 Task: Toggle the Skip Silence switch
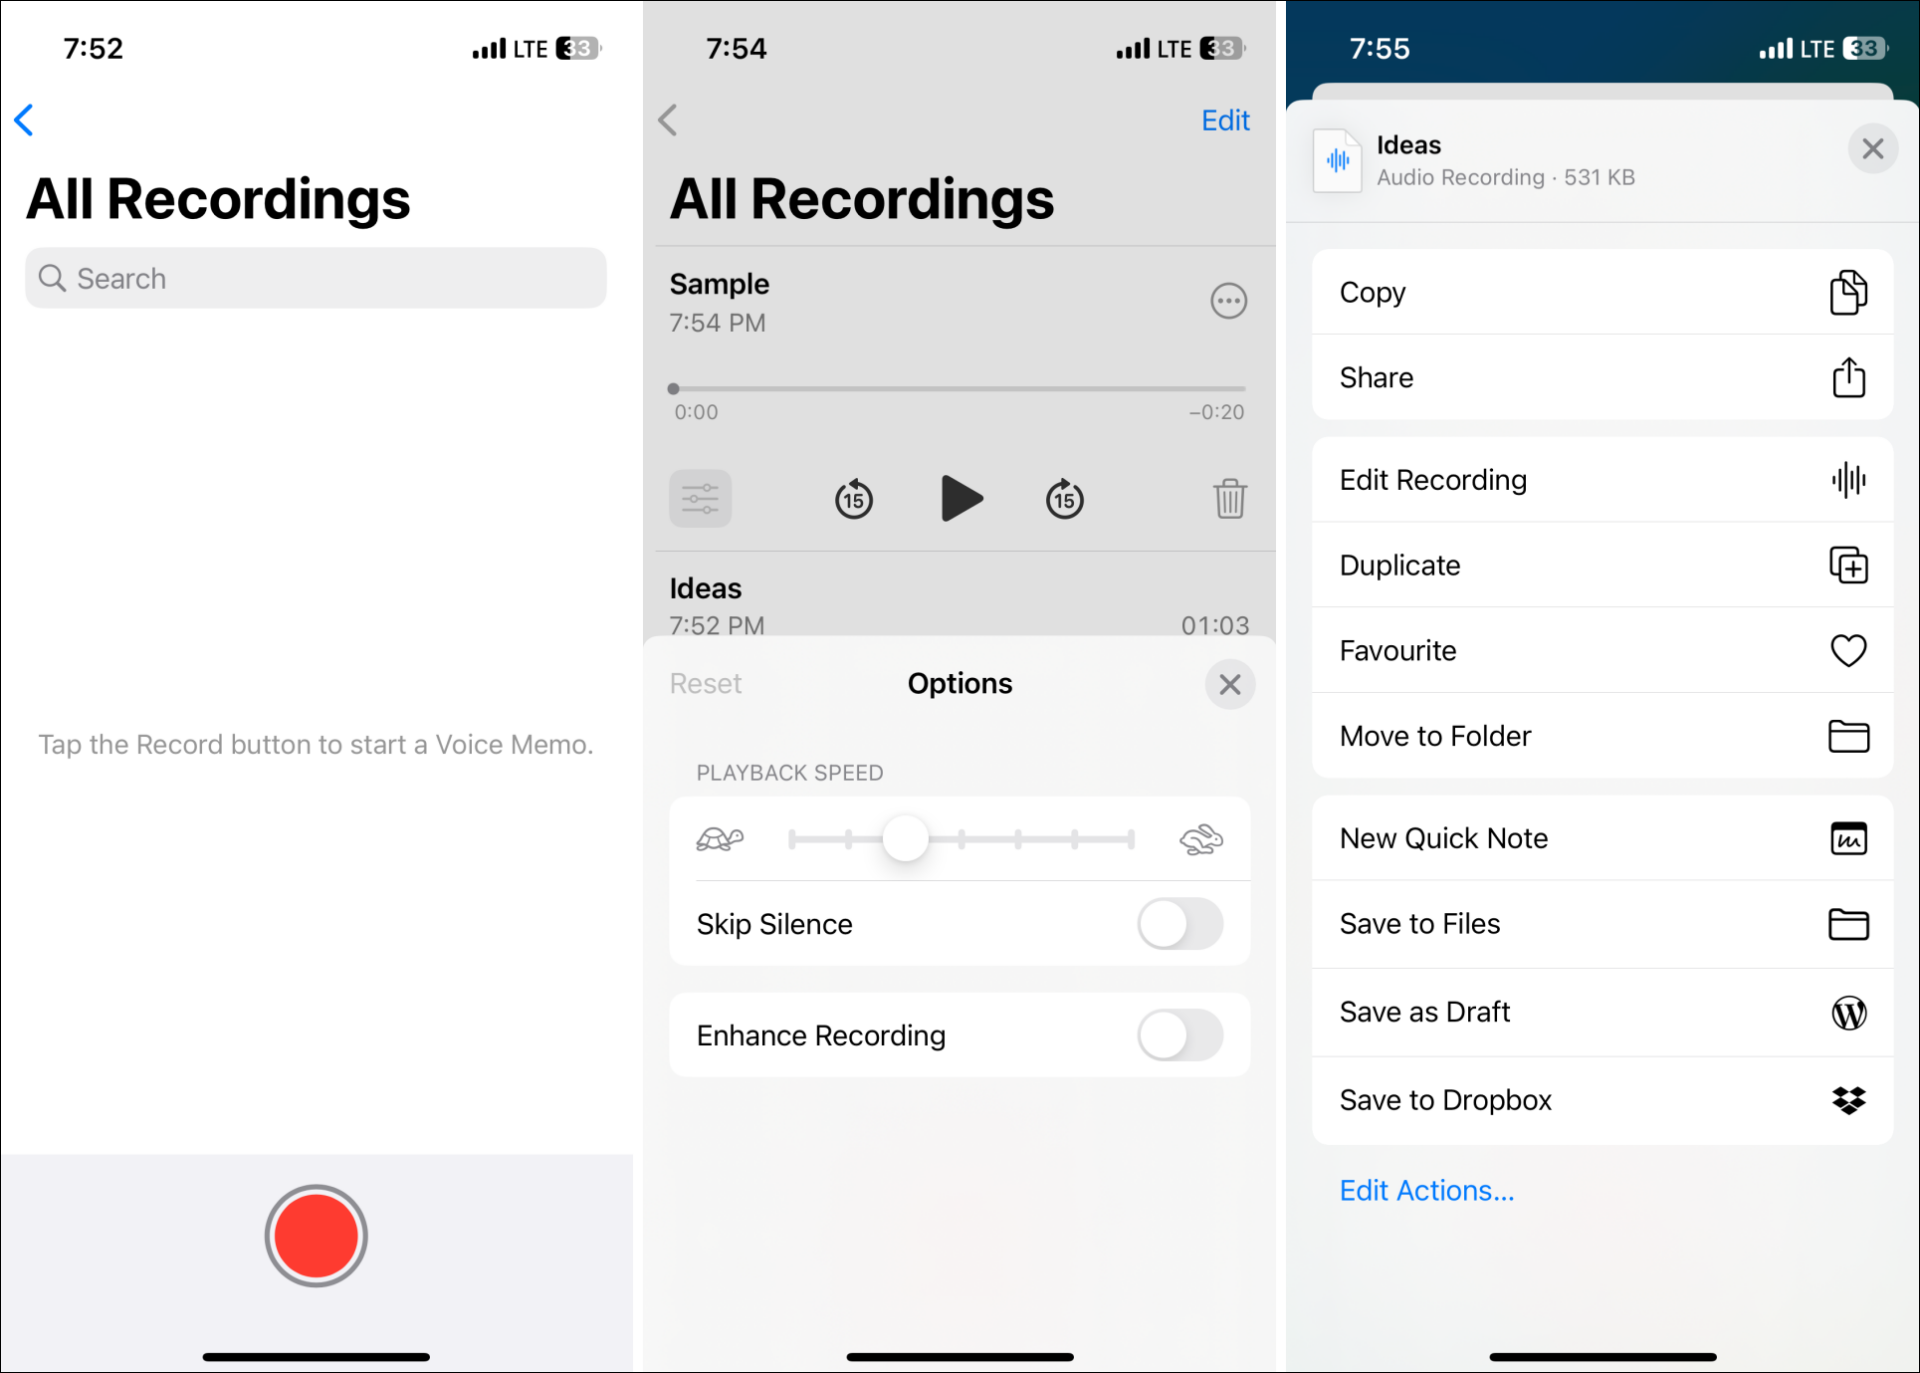[x=1181, y=923]
